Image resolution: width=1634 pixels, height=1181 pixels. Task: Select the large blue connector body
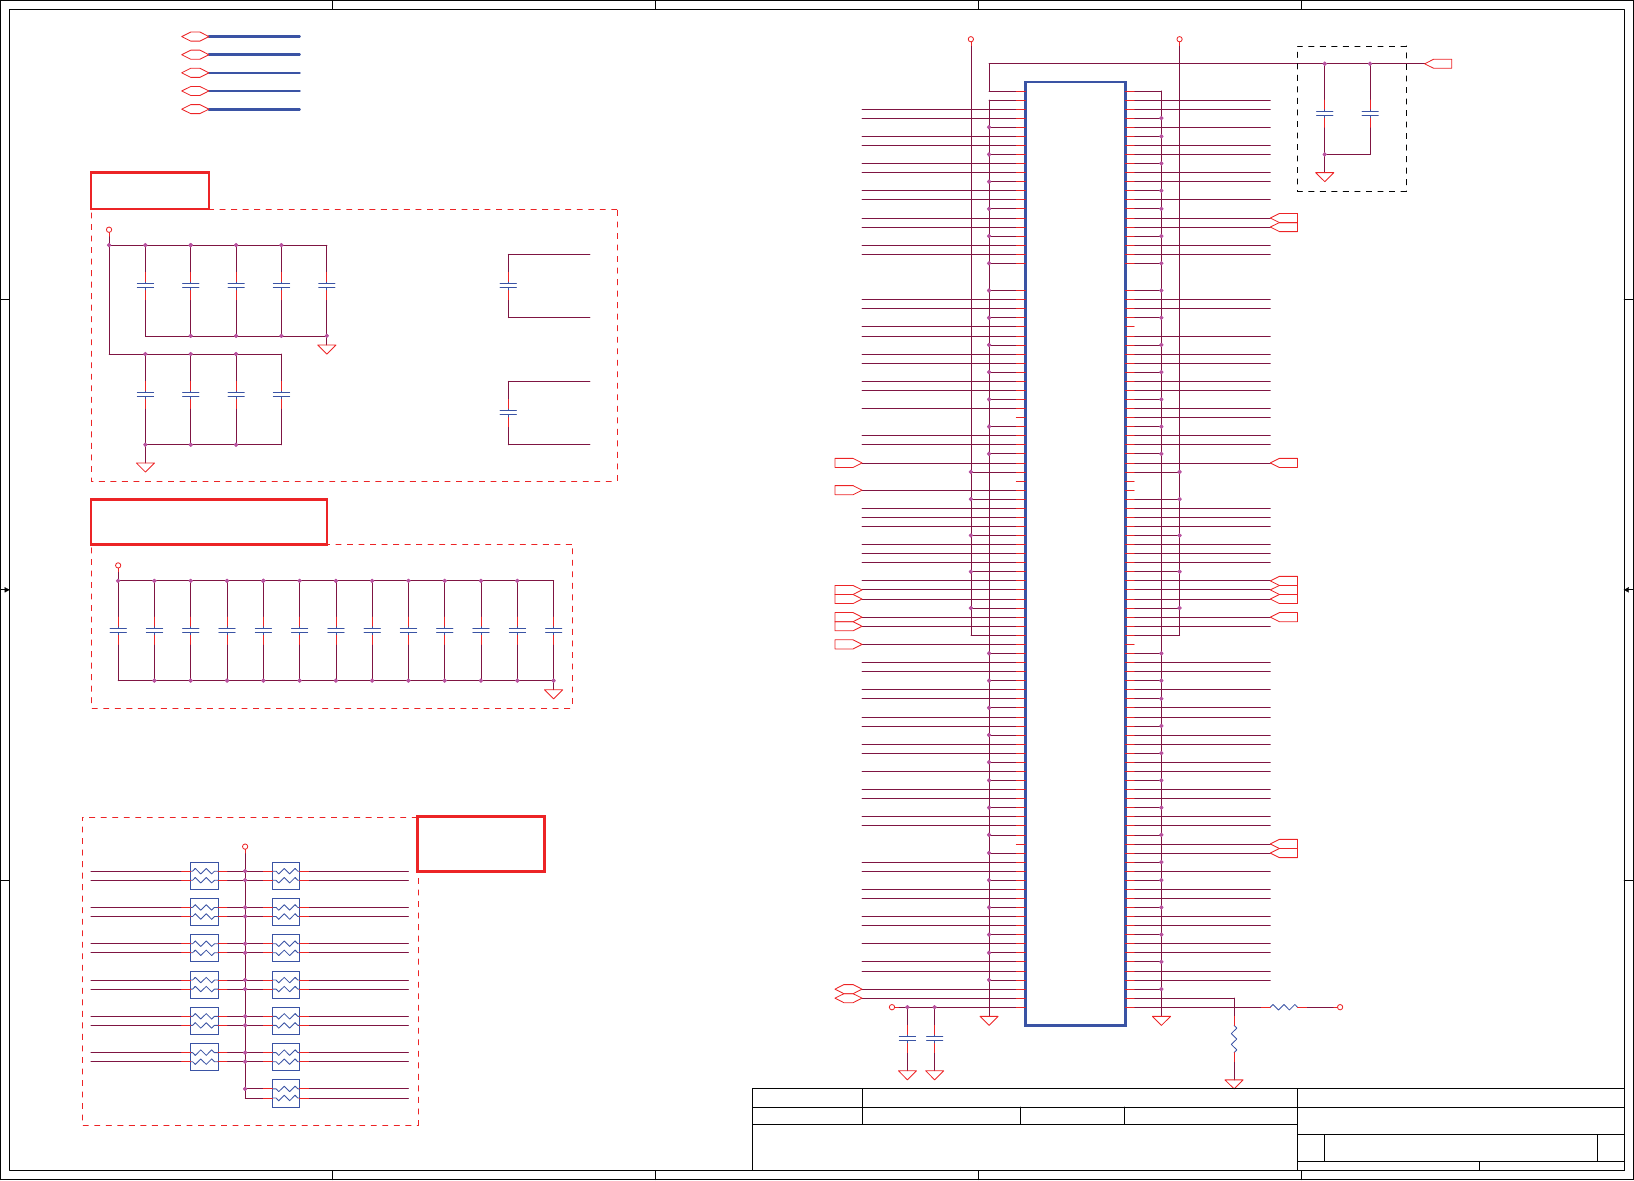coord(1075,554)
